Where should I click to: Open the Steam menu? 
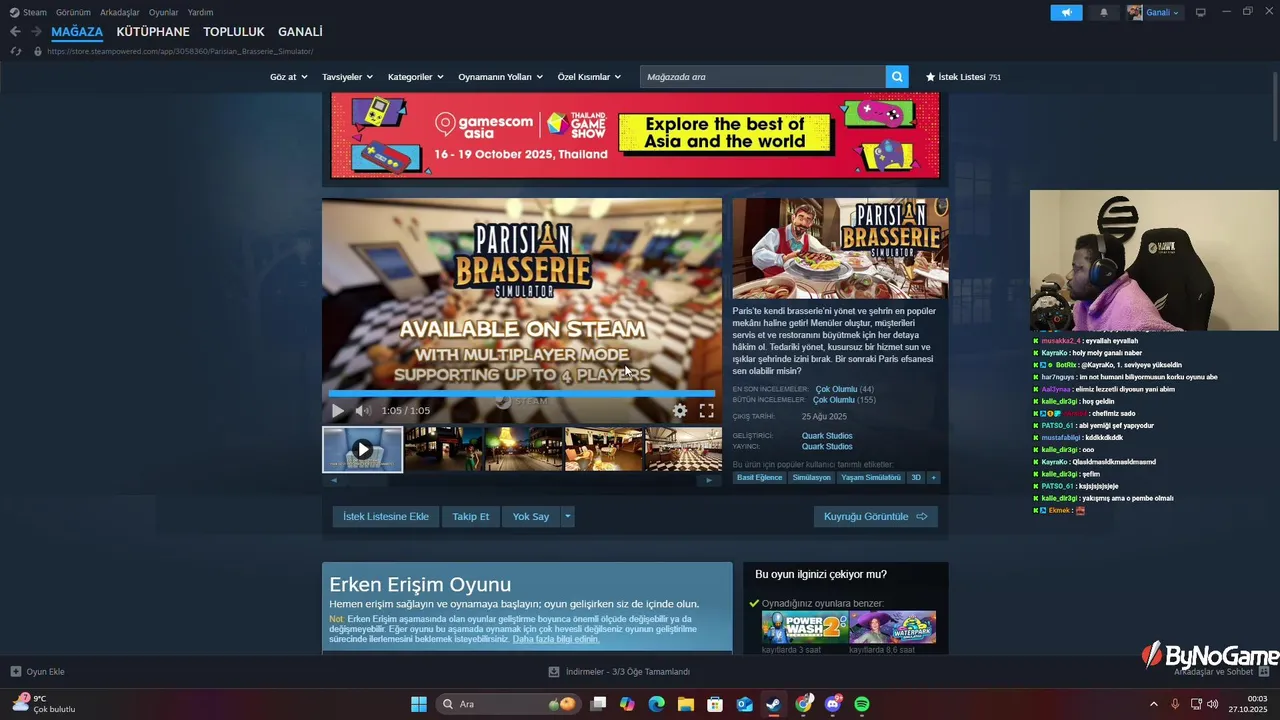[28, 12]
